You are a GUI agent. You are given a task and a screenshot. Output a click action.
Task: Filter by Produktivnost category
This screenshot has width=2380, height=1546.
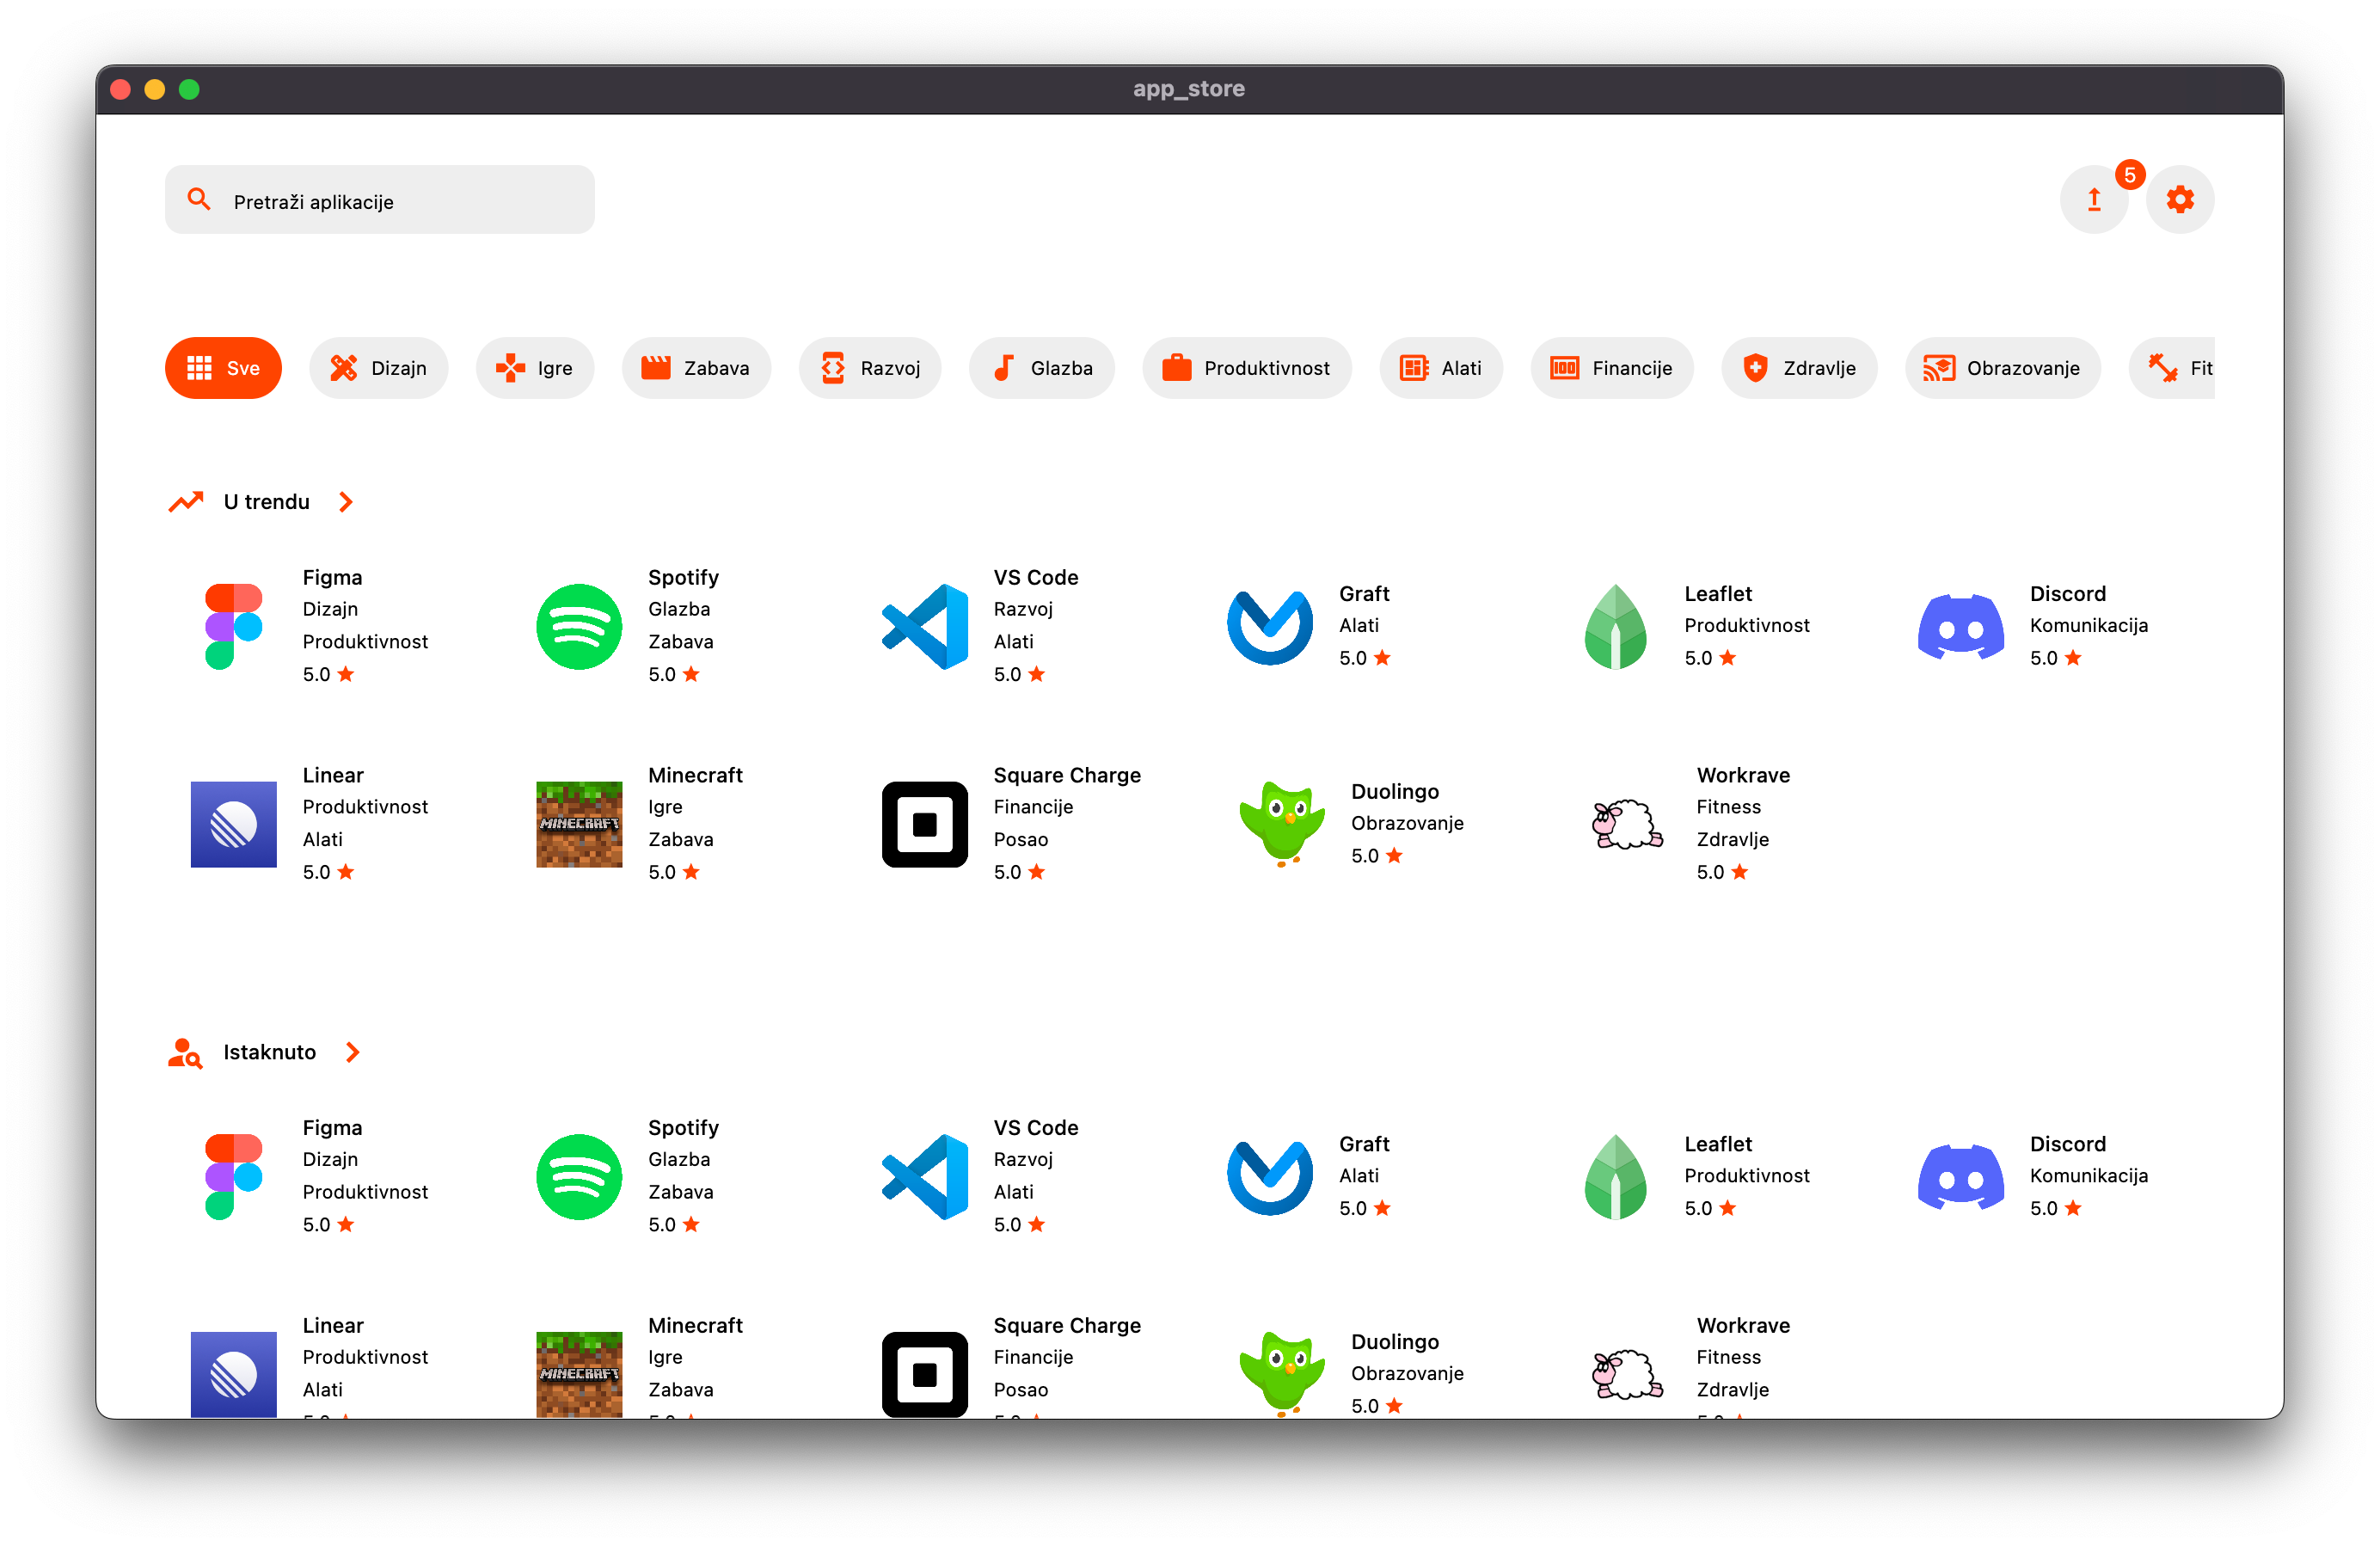pyautogui.click(x=1246, y=368)
